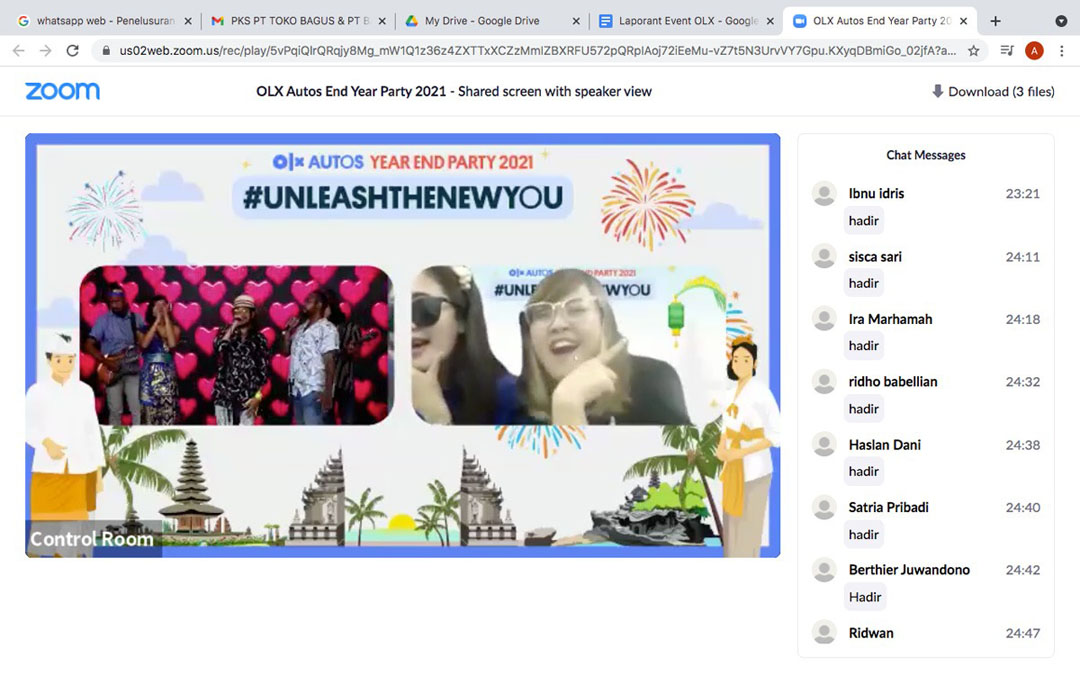Image resolution: width=1080 pixels, height=675 pixels.
Task: Open the media control icon in toolbar
Action: coord(1007,50)
